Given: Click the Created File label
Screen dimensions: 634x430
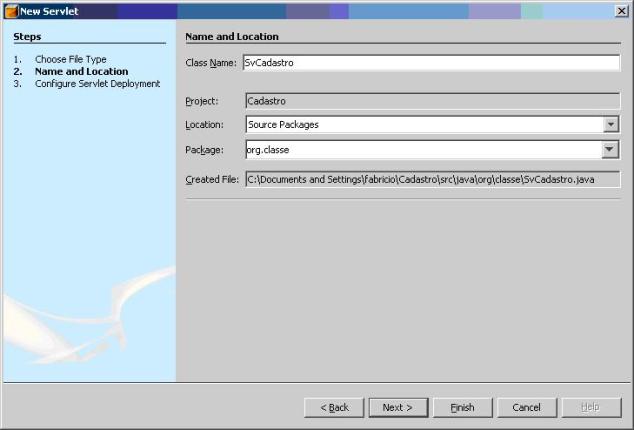Looking at the screenshot, I should [x=212, y=180].
